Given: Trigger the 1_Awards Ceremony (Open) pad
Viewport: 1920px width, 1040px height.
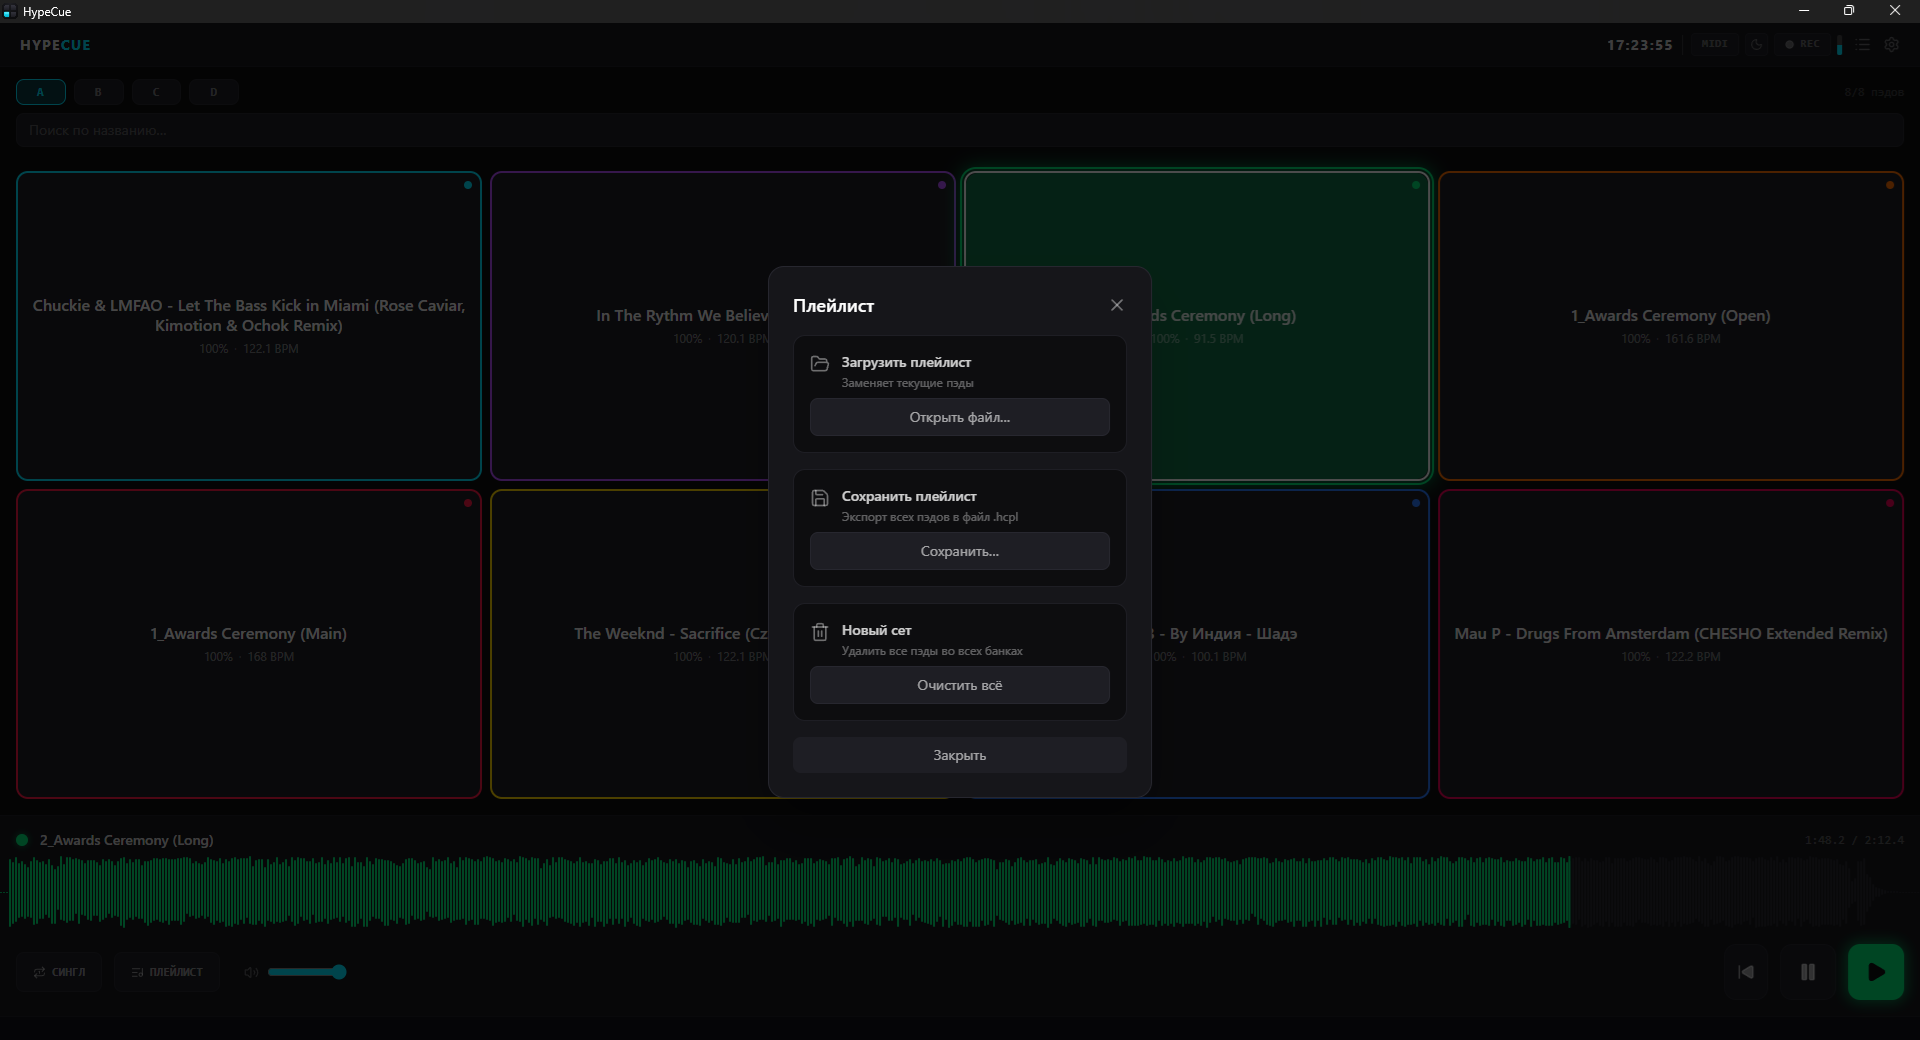Looking at the screenshot, I should [1670, 326].
